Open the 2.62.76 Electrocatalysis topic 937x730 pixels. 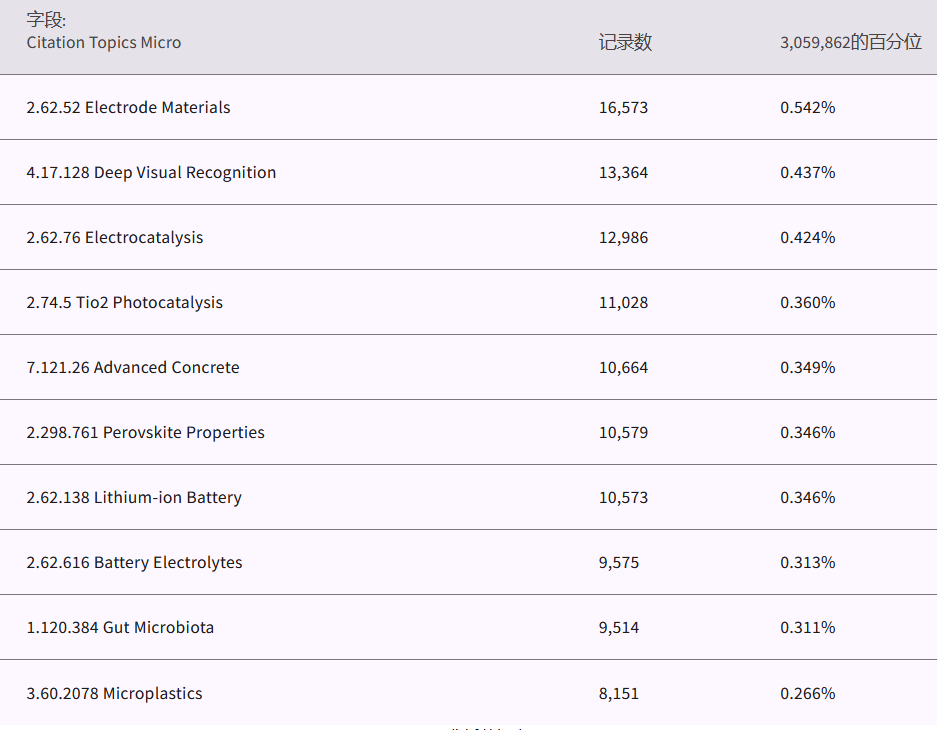coord(114,238)
